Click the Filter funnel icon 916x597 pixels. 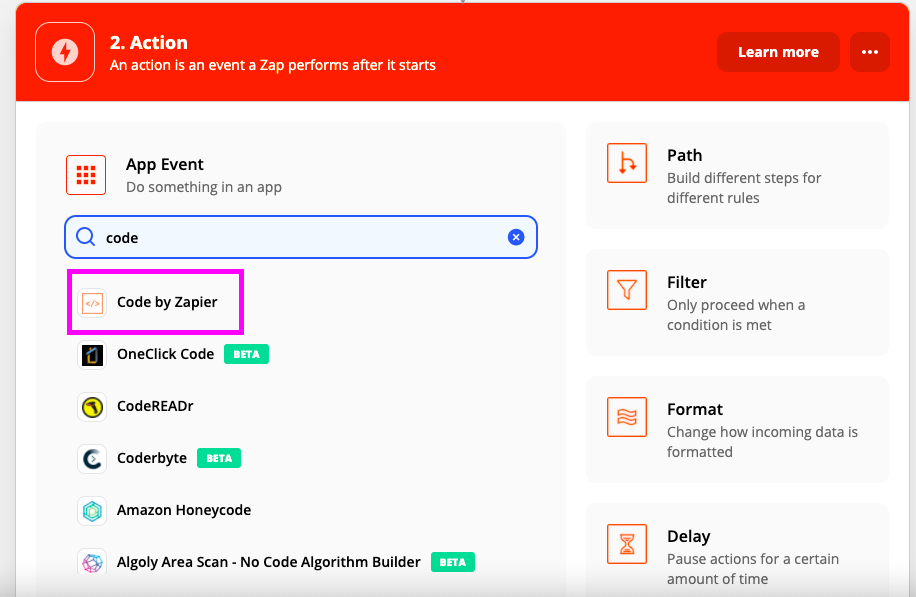tap(627, 290)
